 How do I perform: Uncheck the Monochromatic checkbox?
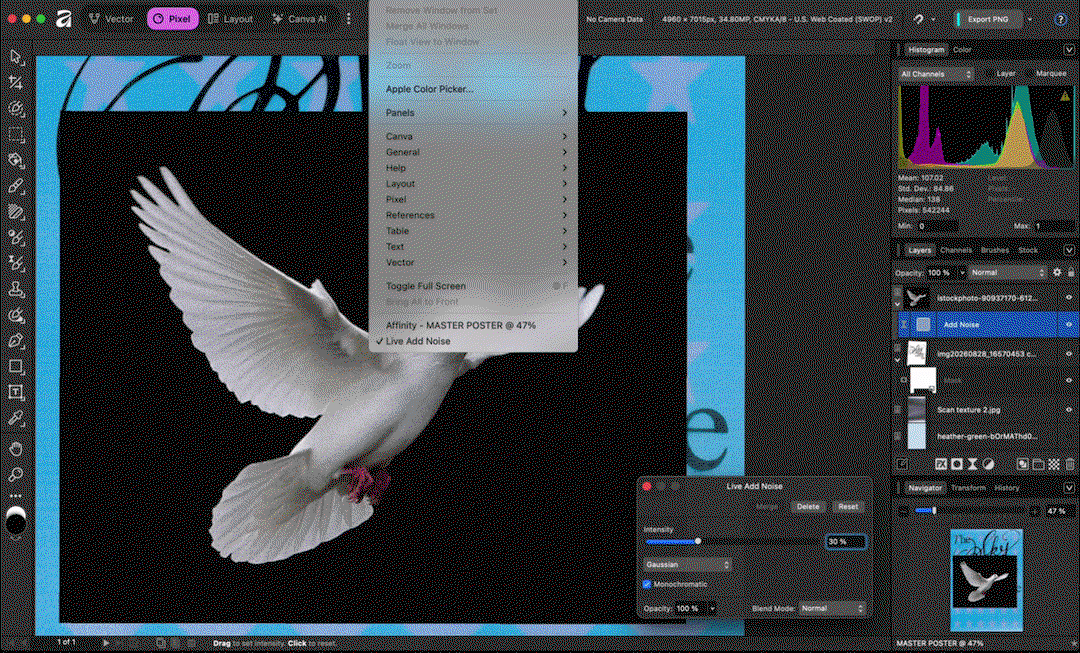647,584
